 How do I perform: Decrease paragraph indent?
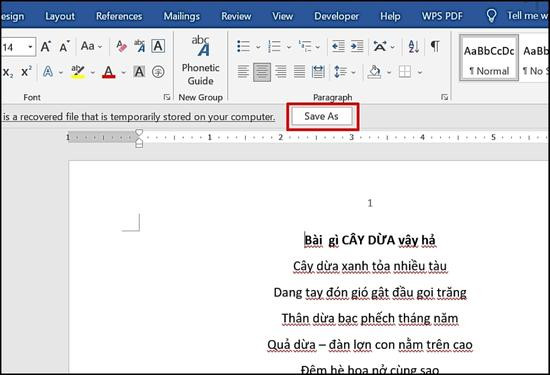click(x=338, y=46)
